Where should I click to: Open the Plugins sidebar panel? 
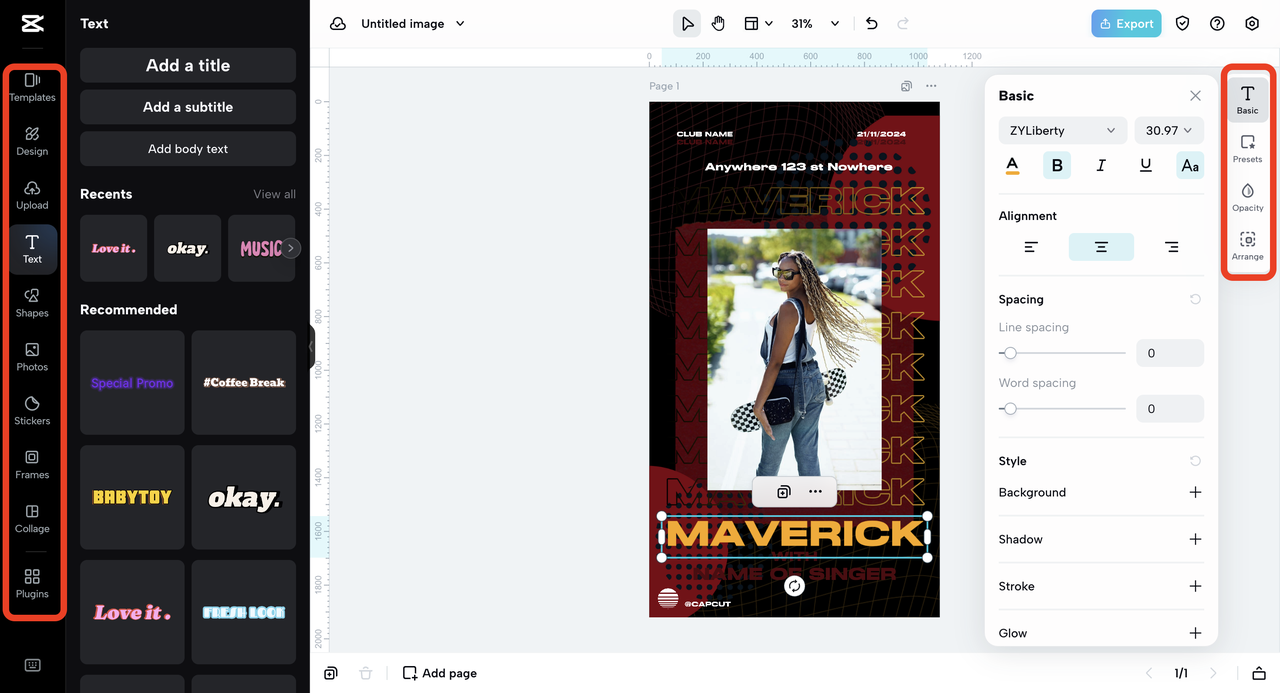32,584
